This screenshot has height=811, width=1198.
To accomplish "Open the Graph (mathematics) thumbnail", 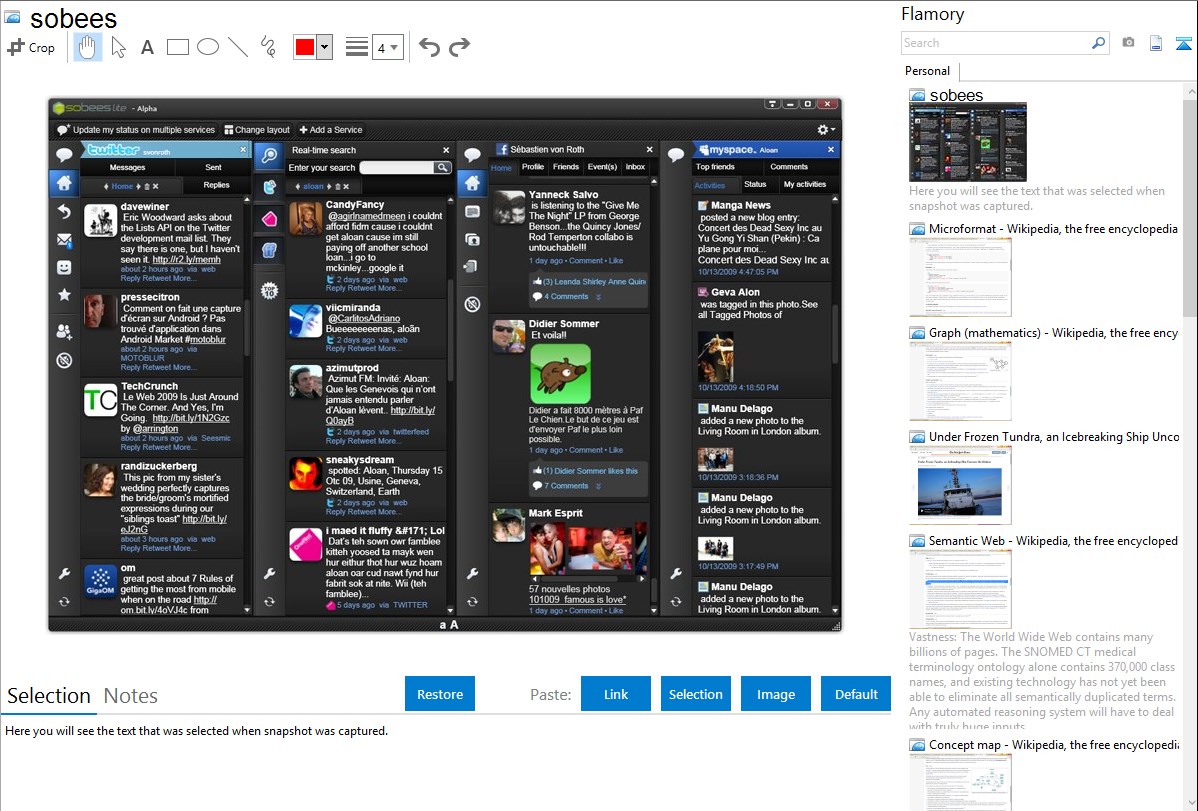I will coord(960,381).
